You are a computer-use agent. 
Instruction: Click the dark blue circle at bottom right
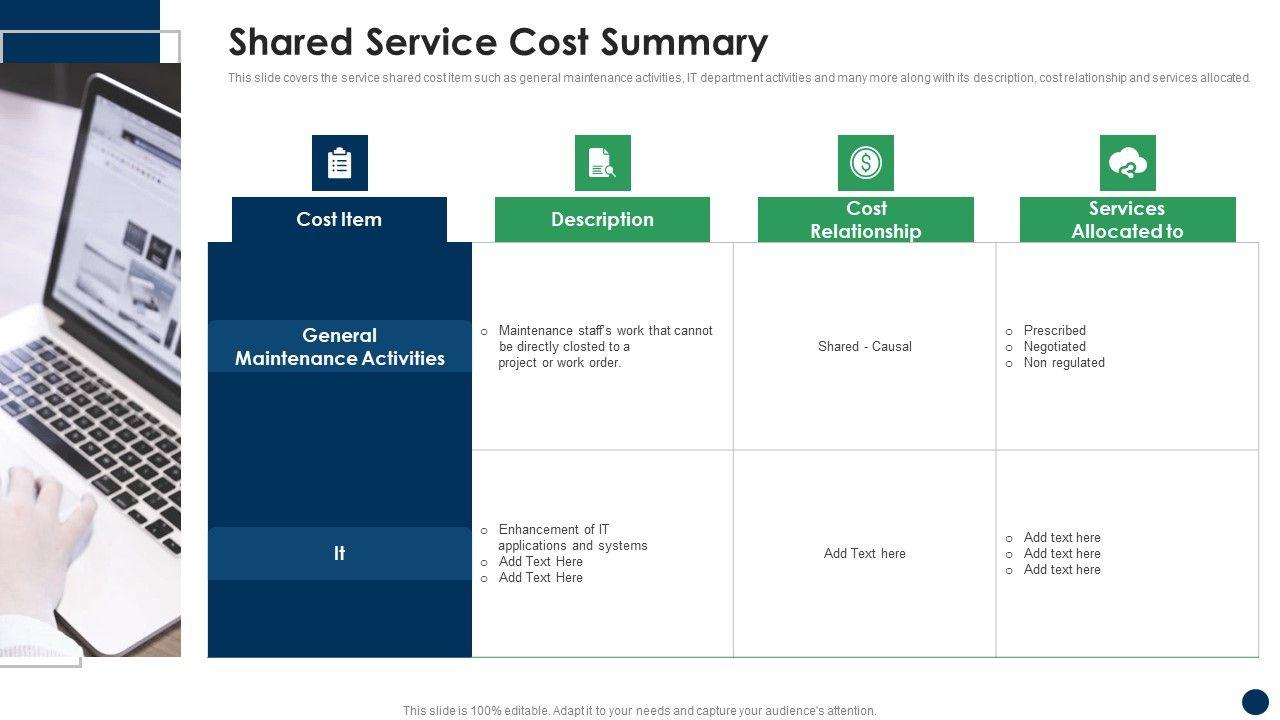coord(1255,702)
